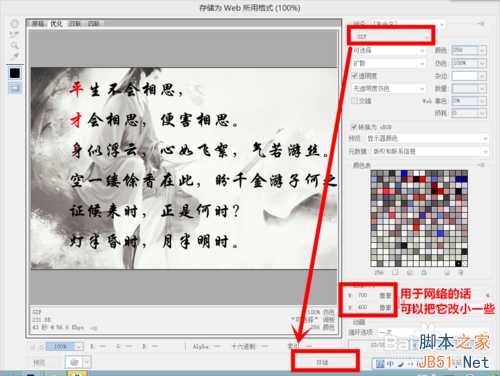500x376 pixels.
Task: Toggle the 转换为 sRGB checkbox
Action: point(355,127)
